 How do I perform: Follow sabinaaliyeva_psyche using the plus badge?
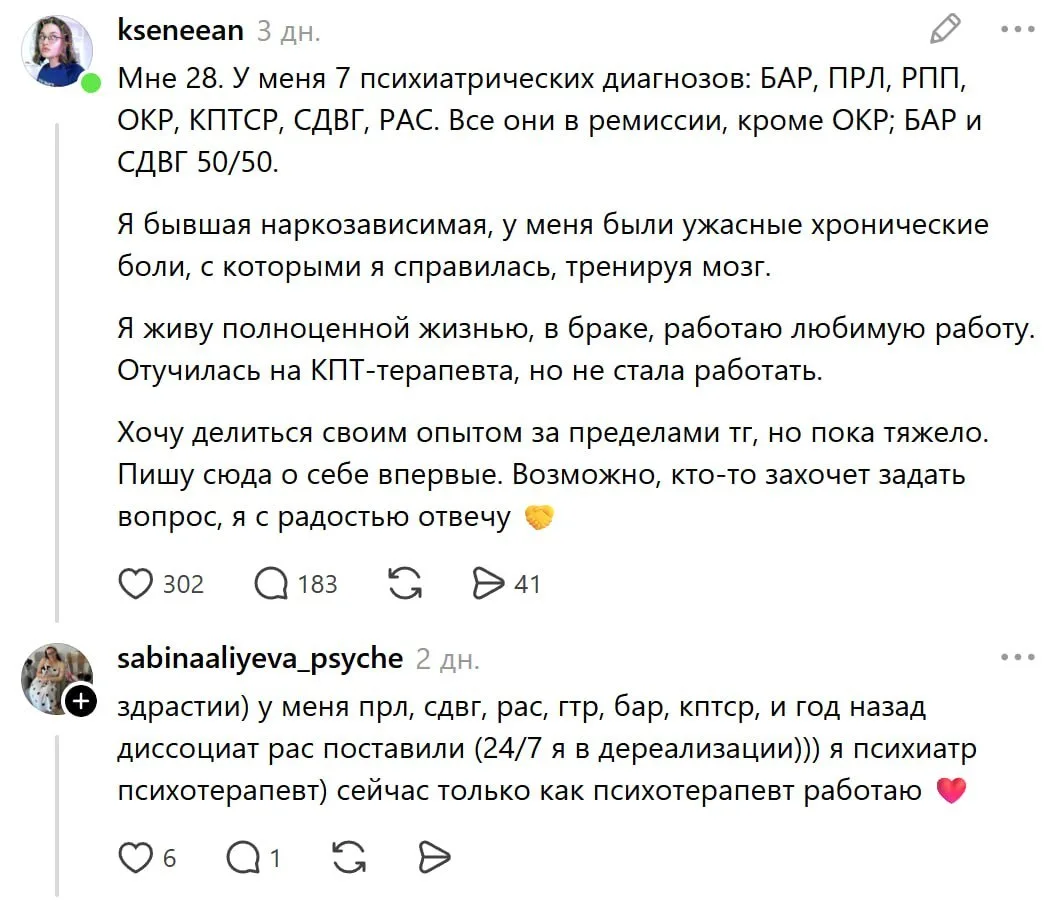click(81, 702)
